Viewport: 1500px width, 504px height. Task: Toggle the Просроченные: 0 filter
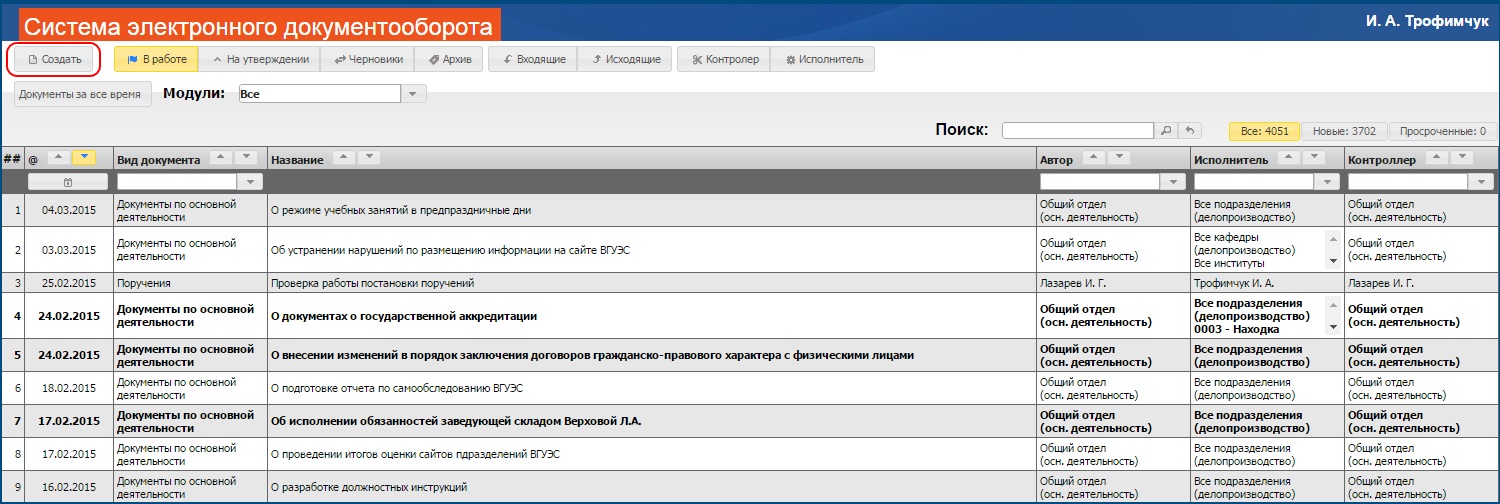tap(1441, 131)
